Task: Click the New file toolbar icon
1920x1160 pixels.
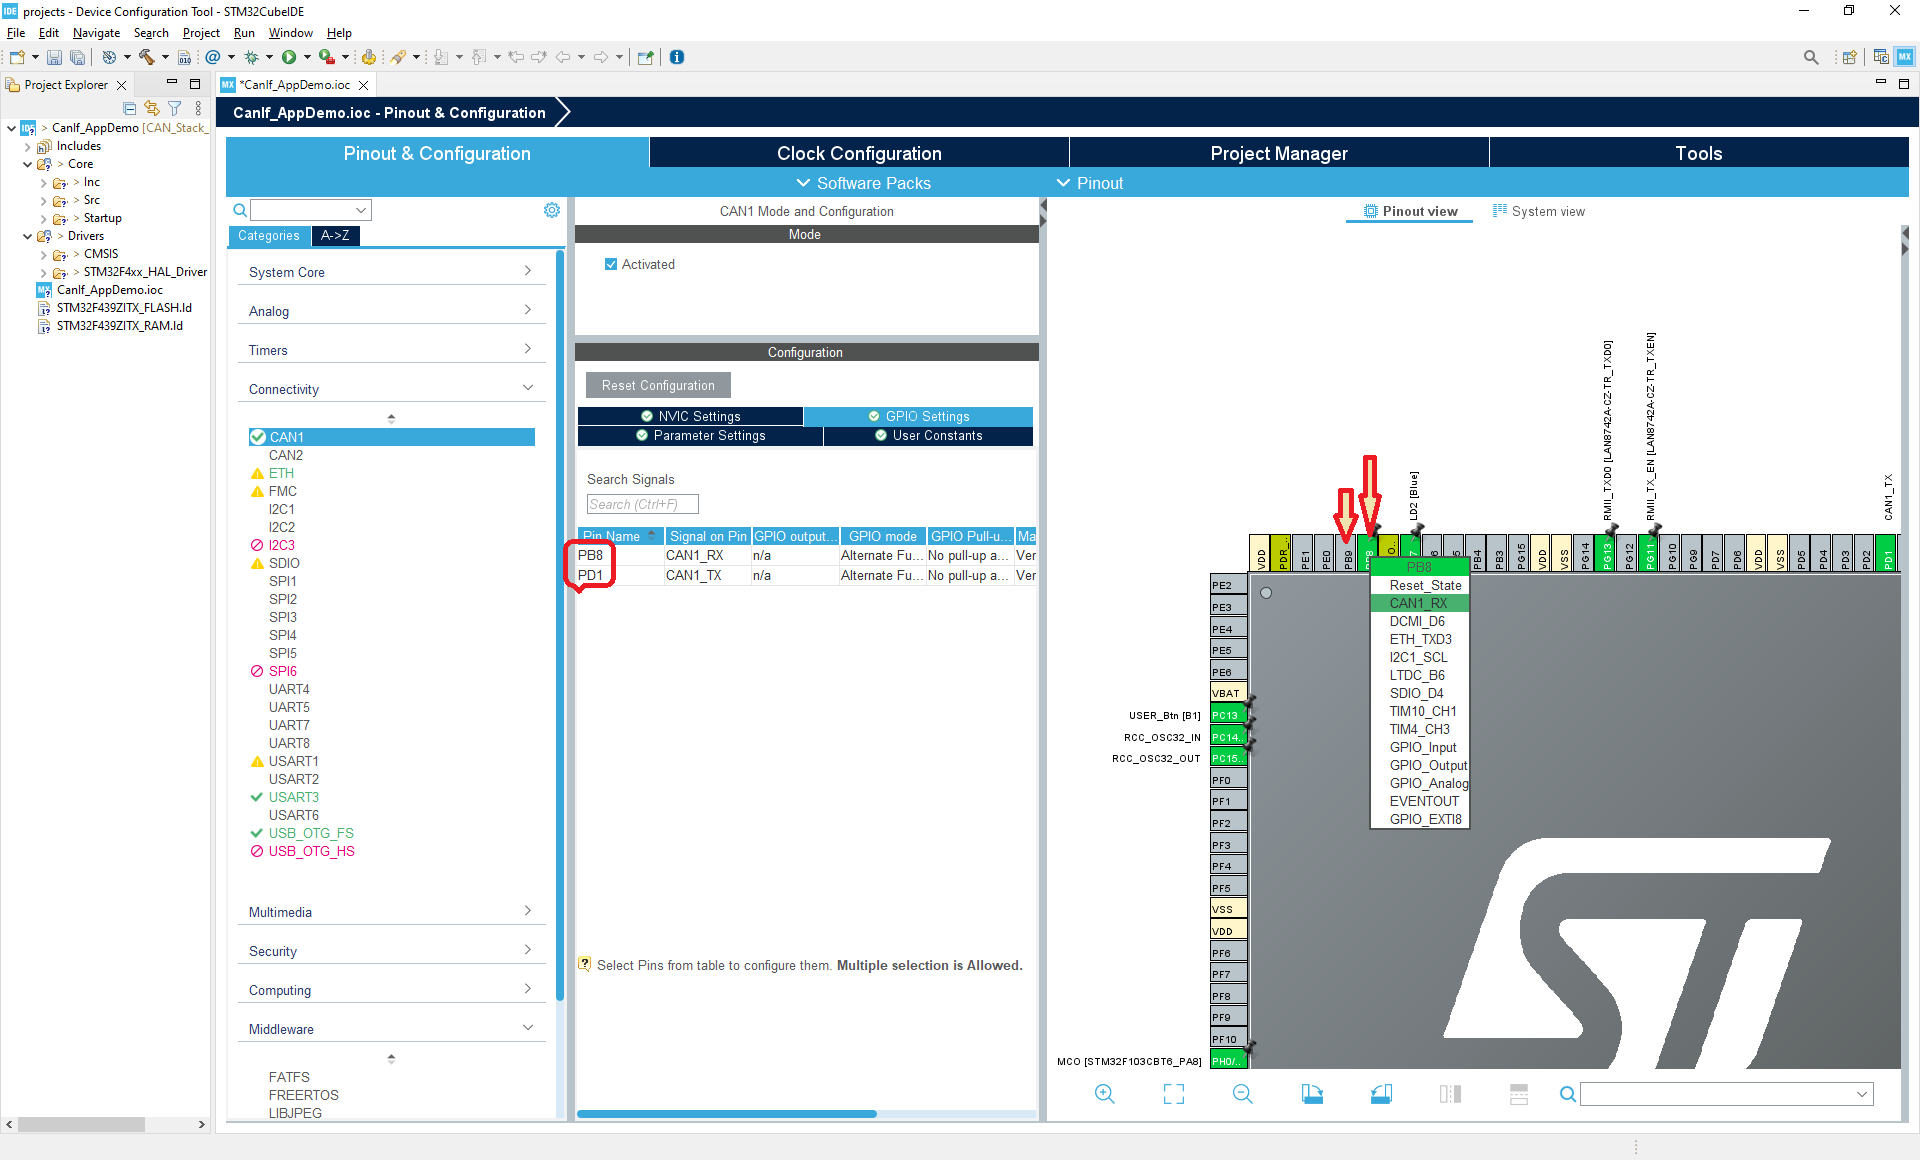Action: click(17, 57)
